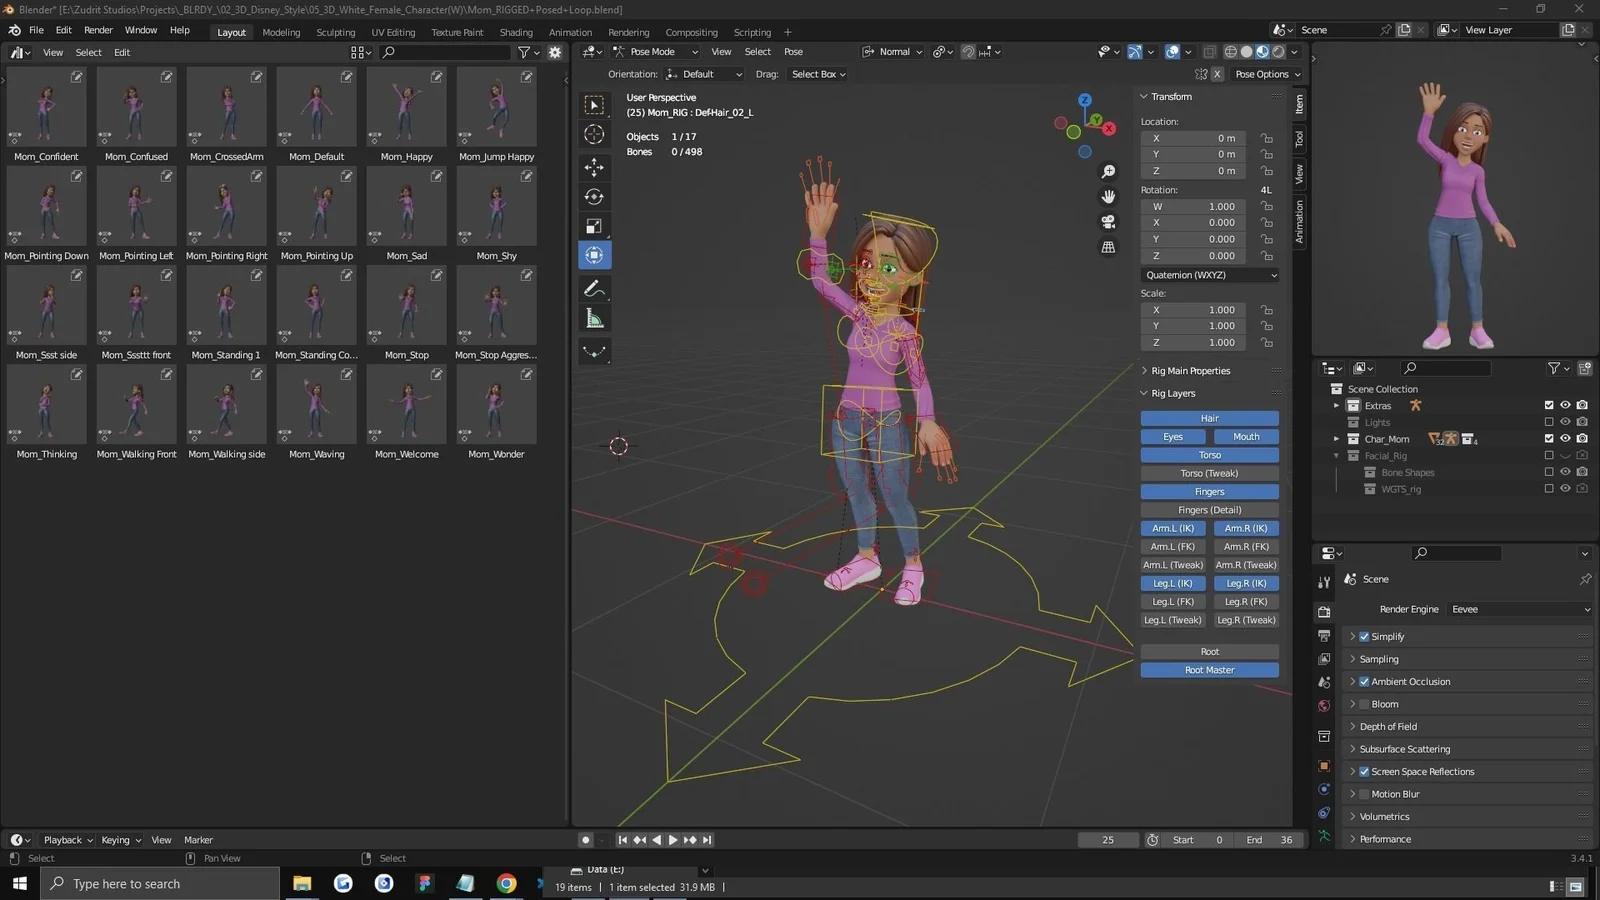
Task: Open the Pose menu in the viewport header
Action: click(x=793, y=51)
